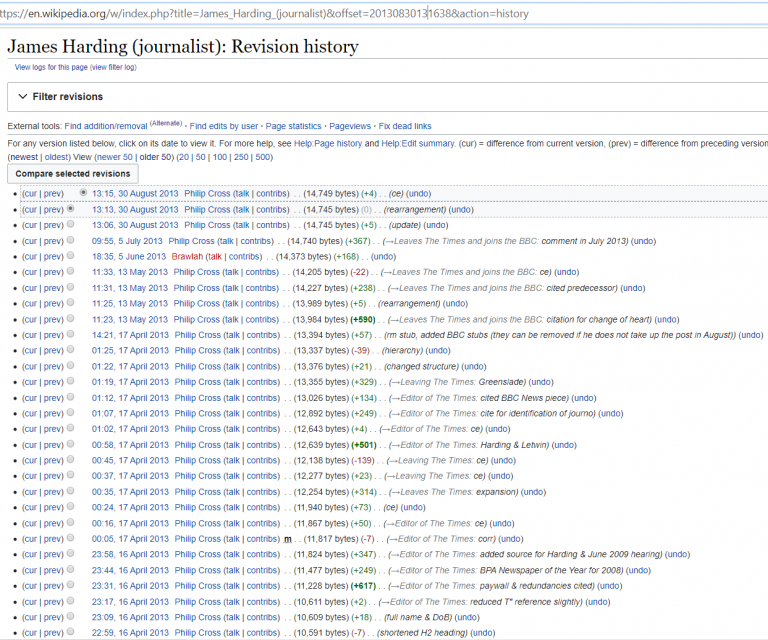Open prev diff for 00:37, 17 April 2013

pyautogui.click(x=52, y=476)
